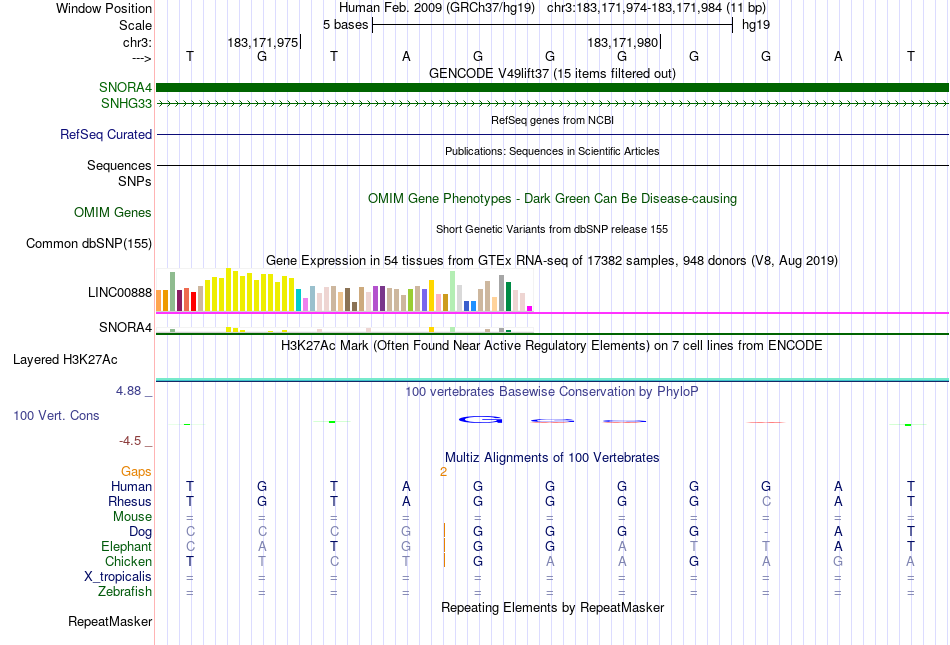Click the SNPs track label
Image resolution: width=950 pixels, height=645 pixels.
135,181
